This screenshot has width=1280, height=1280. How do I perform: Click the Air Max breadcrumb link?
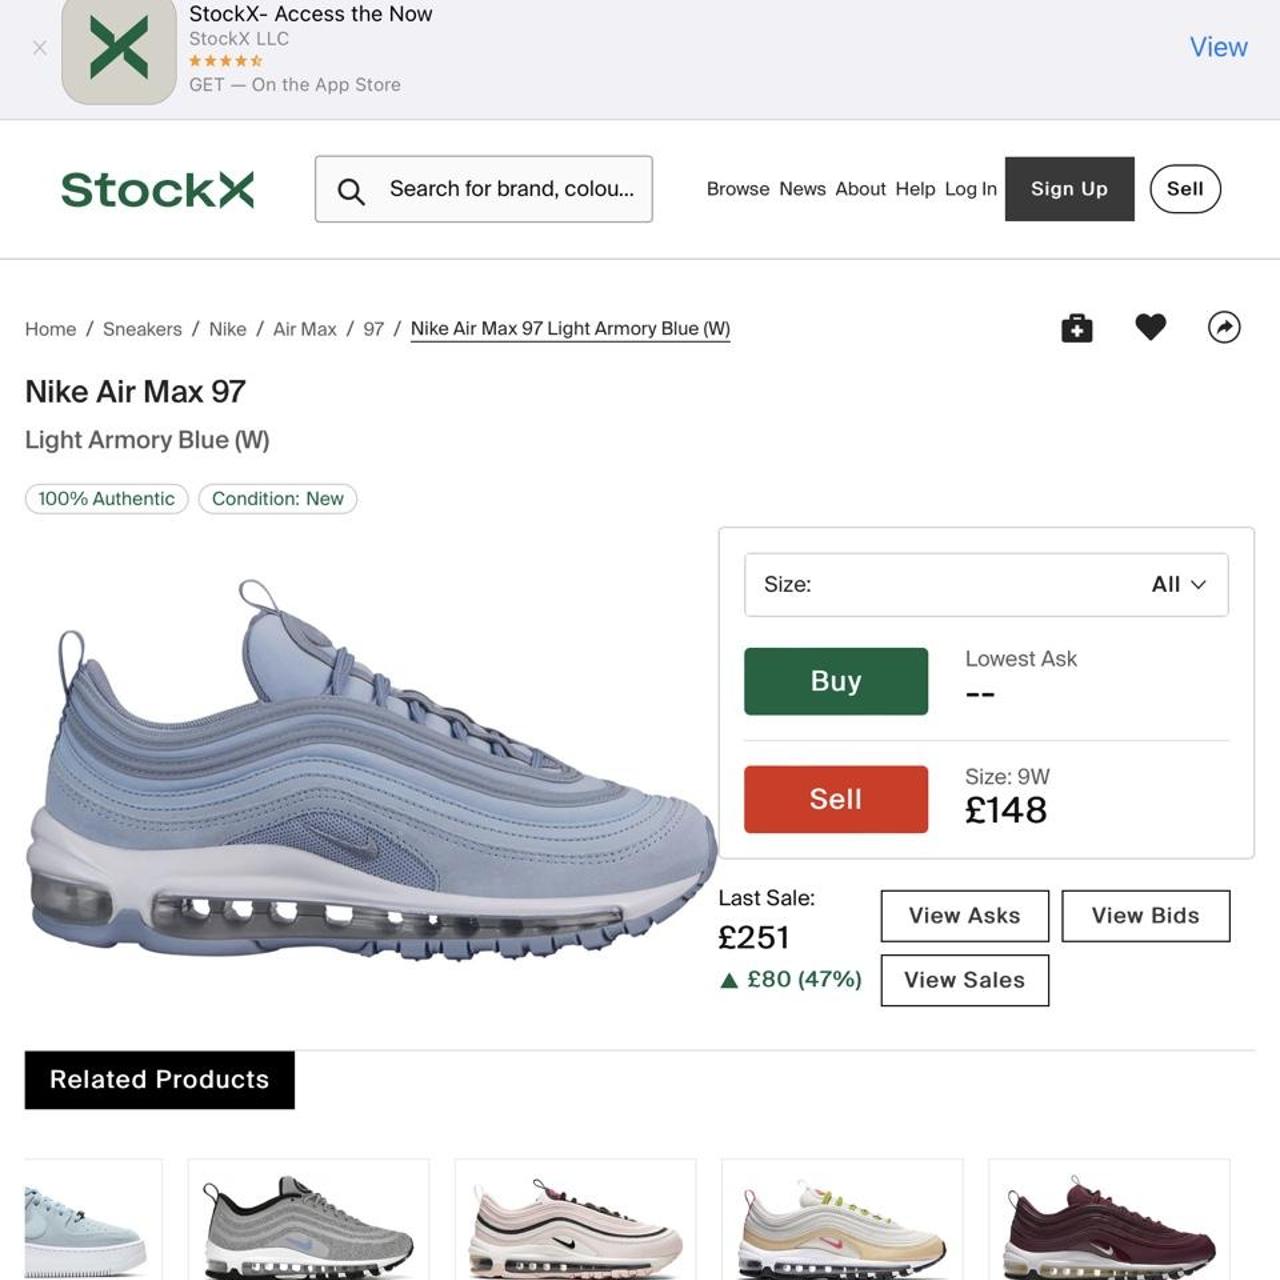tap(304, 329)
